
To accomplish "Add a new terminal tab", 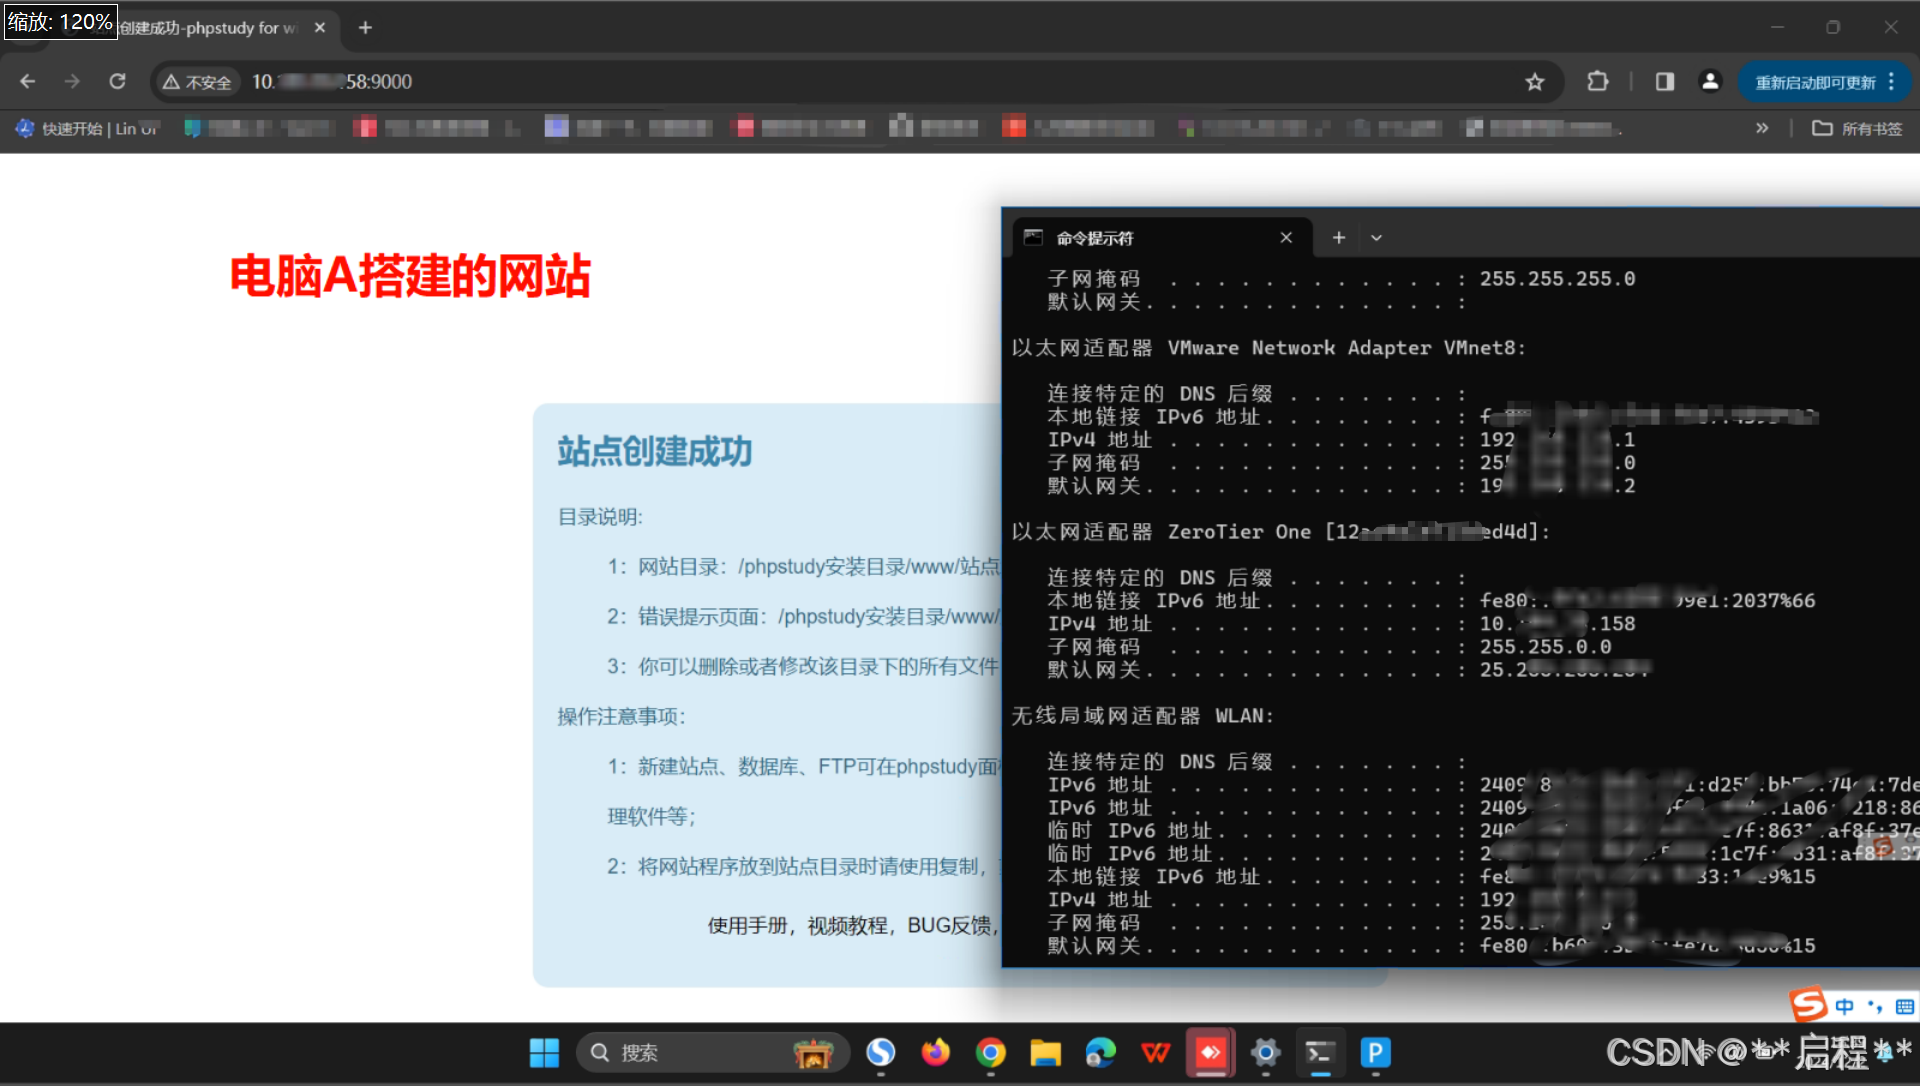I will tap(1339, 238).
